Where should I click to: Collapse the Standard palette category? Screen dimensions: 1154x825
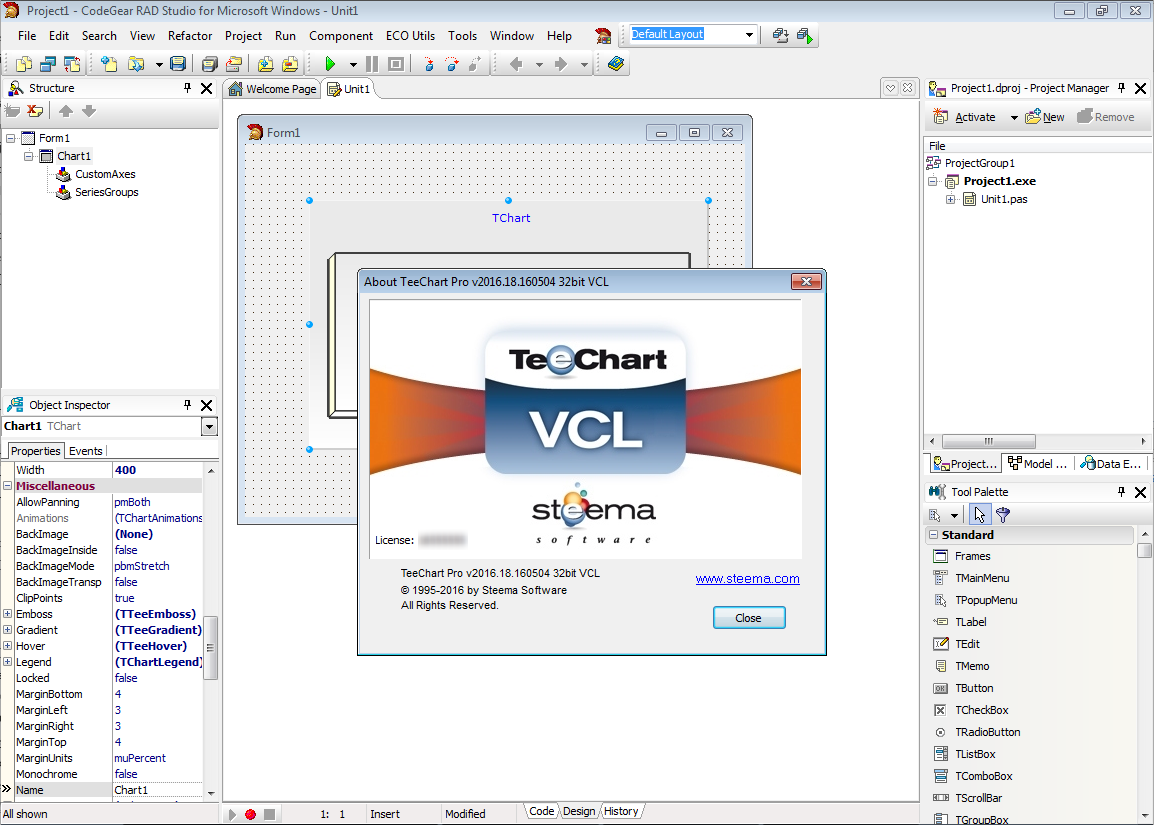pyautogui.click(x=933, y=535)
